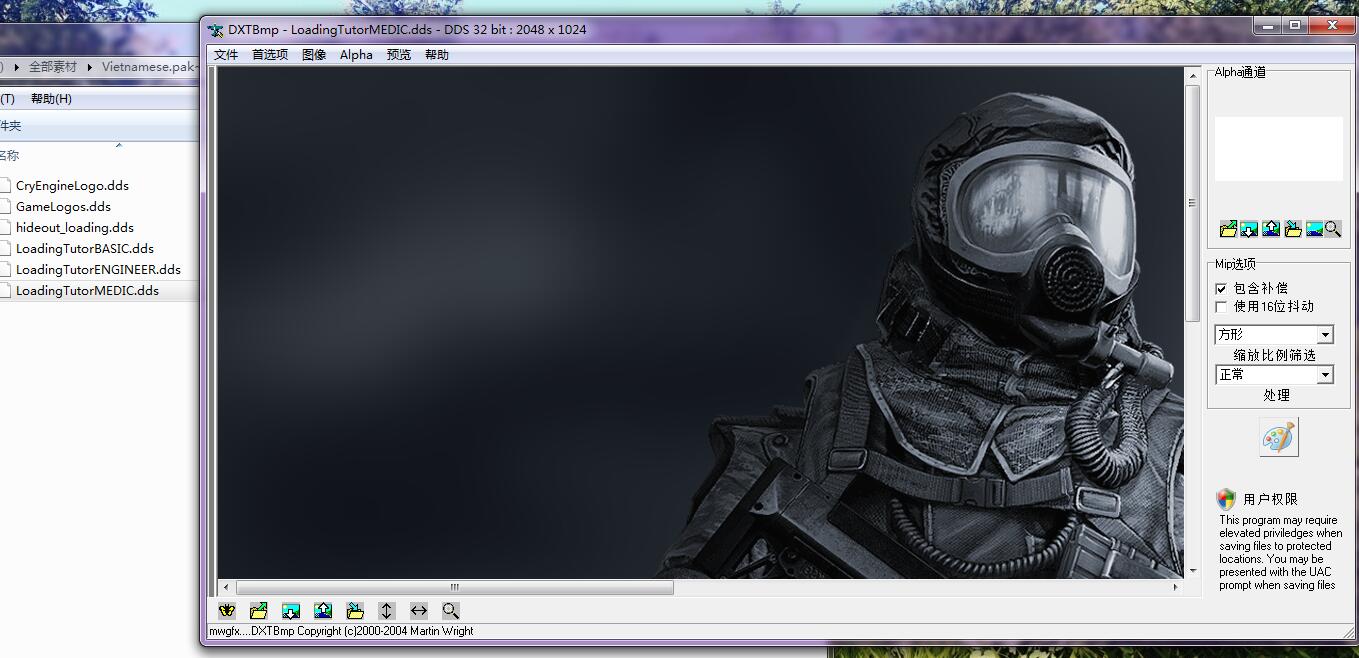This screenshot has height=658, width=1359.
Task: Click vertical scrollbar up arrow of image view
Action: pos(1192,75)
